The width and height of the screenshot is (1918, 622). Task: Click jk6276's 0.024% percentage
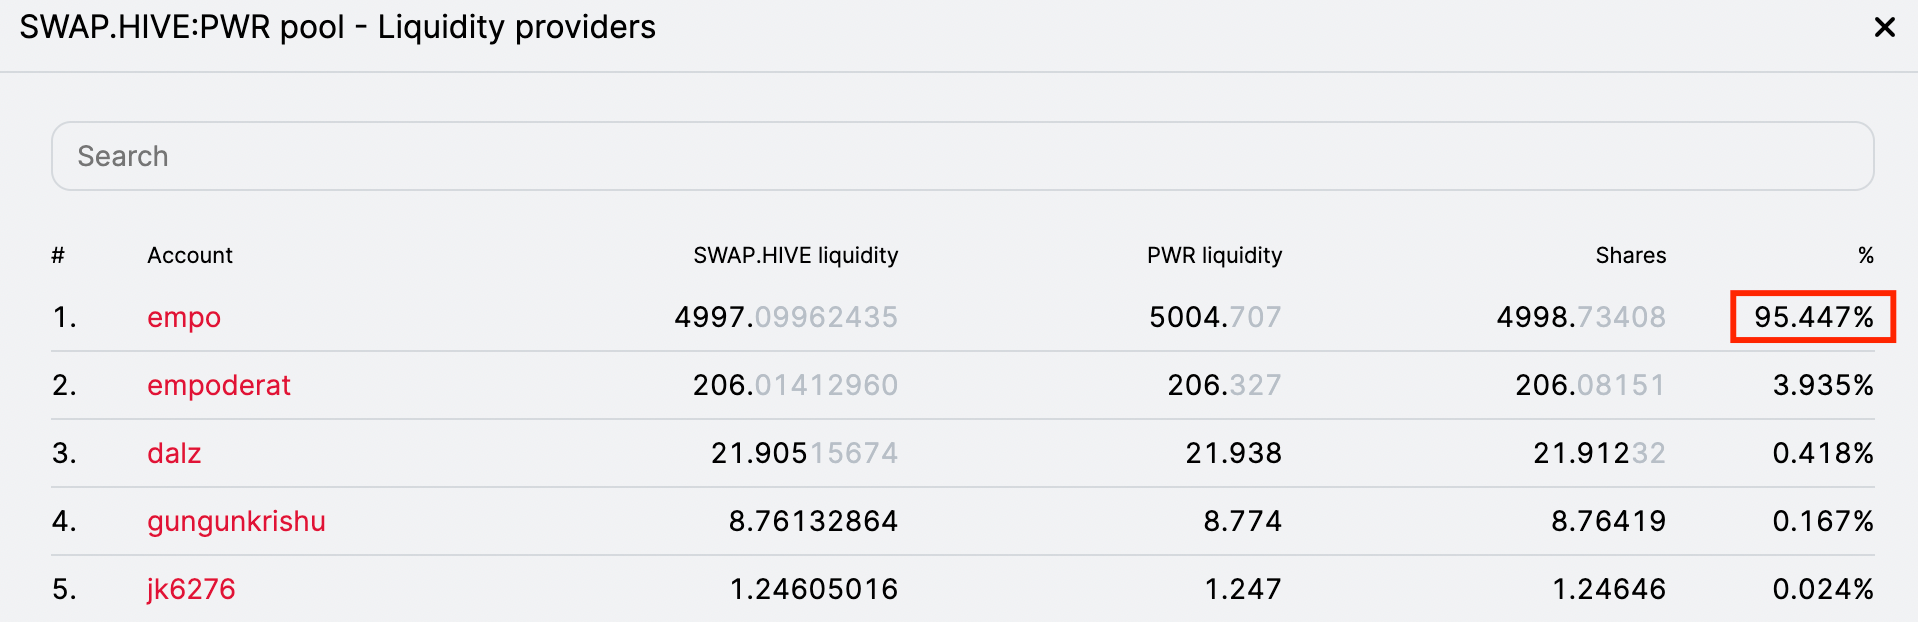click(x=1823, y=589)
